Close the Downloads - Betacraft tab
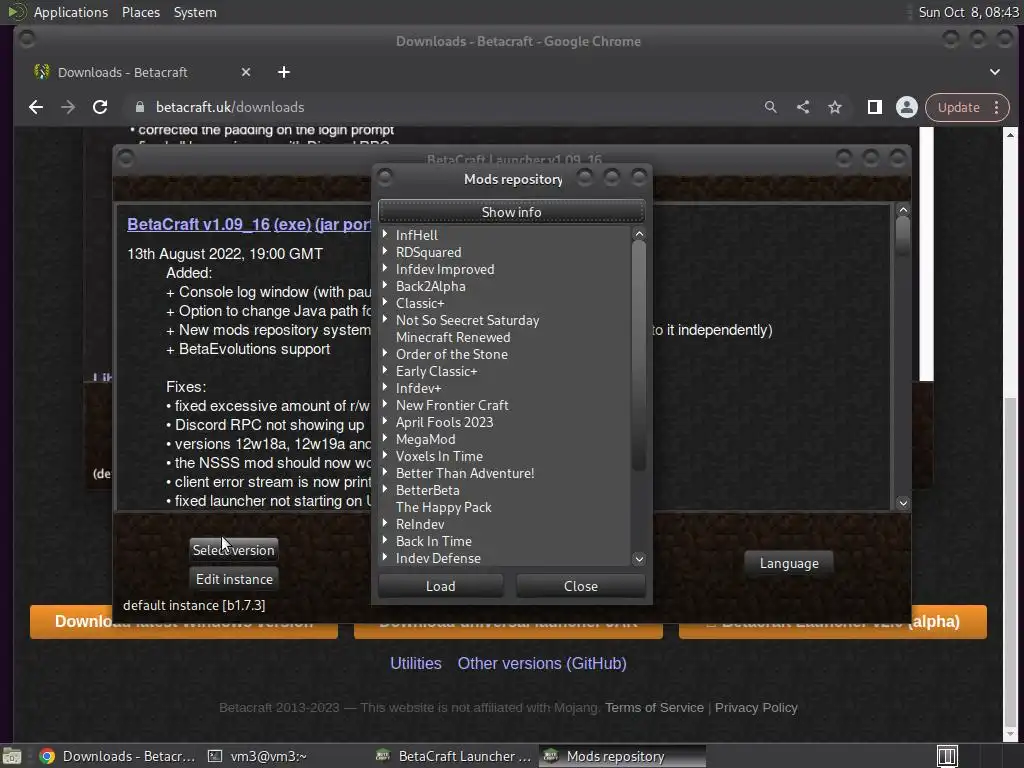This screenshot has height=768, width=1024. click(246, 72)
